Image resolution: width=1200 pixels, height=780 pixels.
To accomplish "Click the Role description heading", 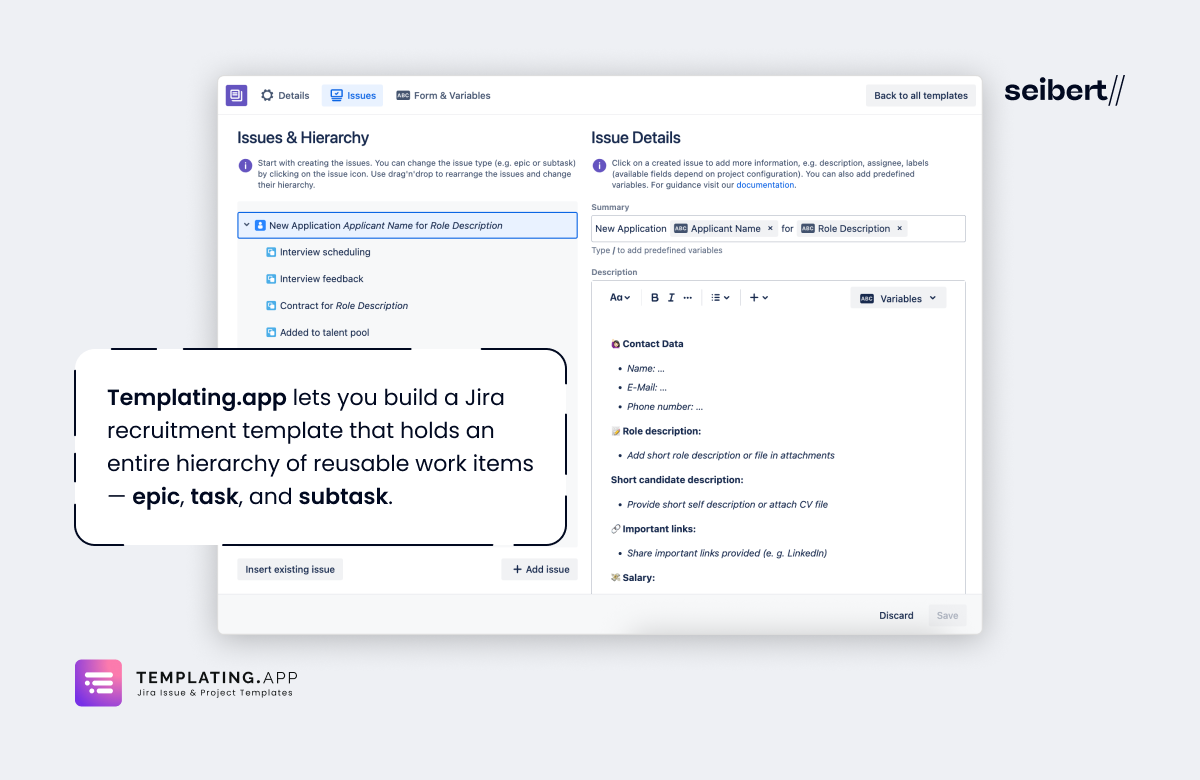I will [x=661, y=431].
